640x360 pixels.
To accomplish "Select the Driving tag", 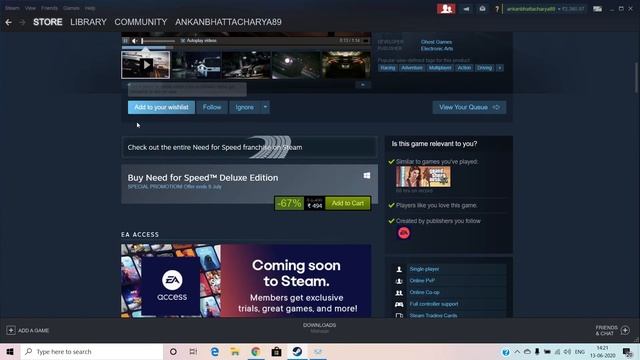I will point(484,68).
